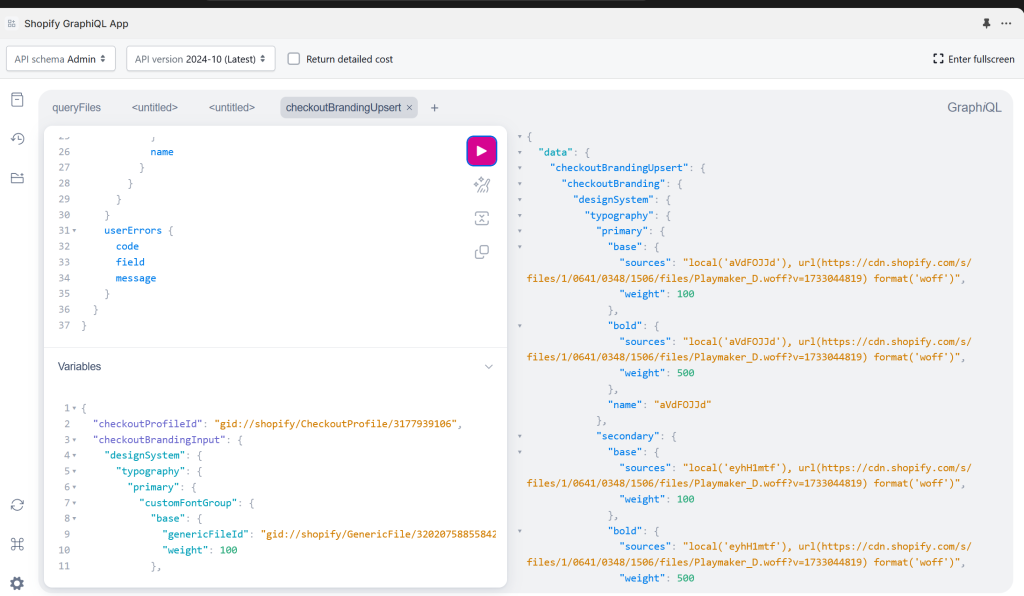Screen dimensions: 1024x596
Task: Pin the Shopify GraphiQL App
Action: coord(986,23)
